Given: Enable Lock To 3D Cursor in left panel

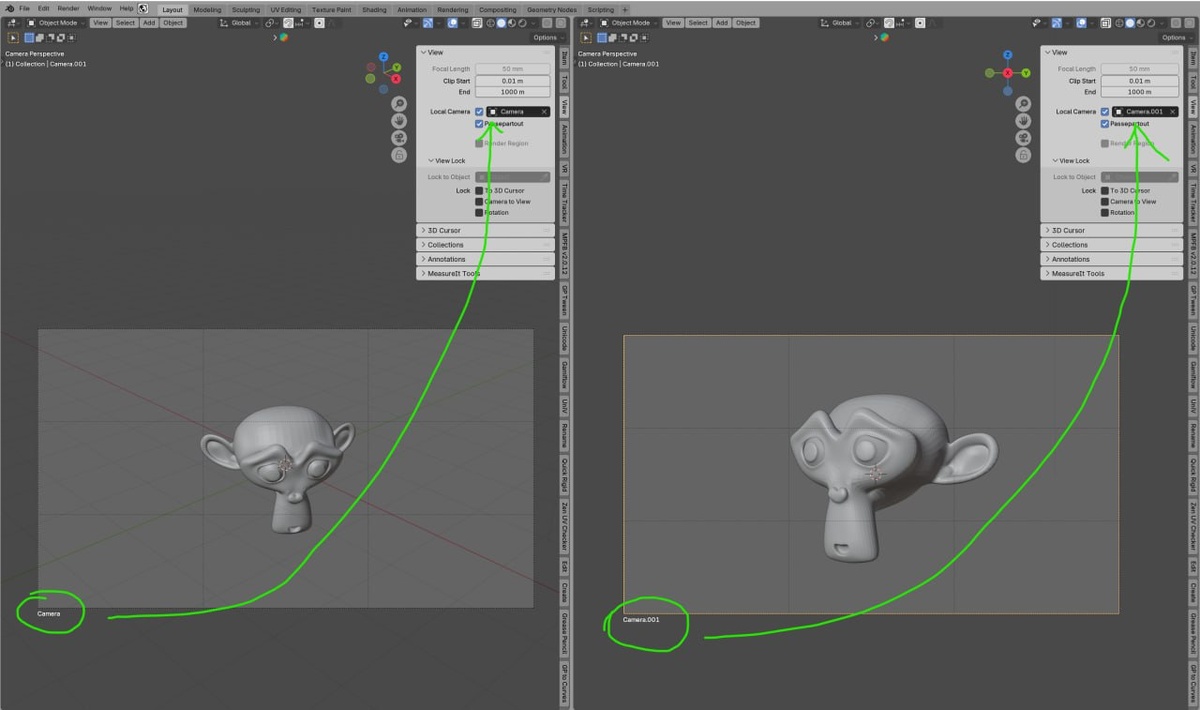Looking at the screenshot, I should pyautogui.click(x=479, y=190).
